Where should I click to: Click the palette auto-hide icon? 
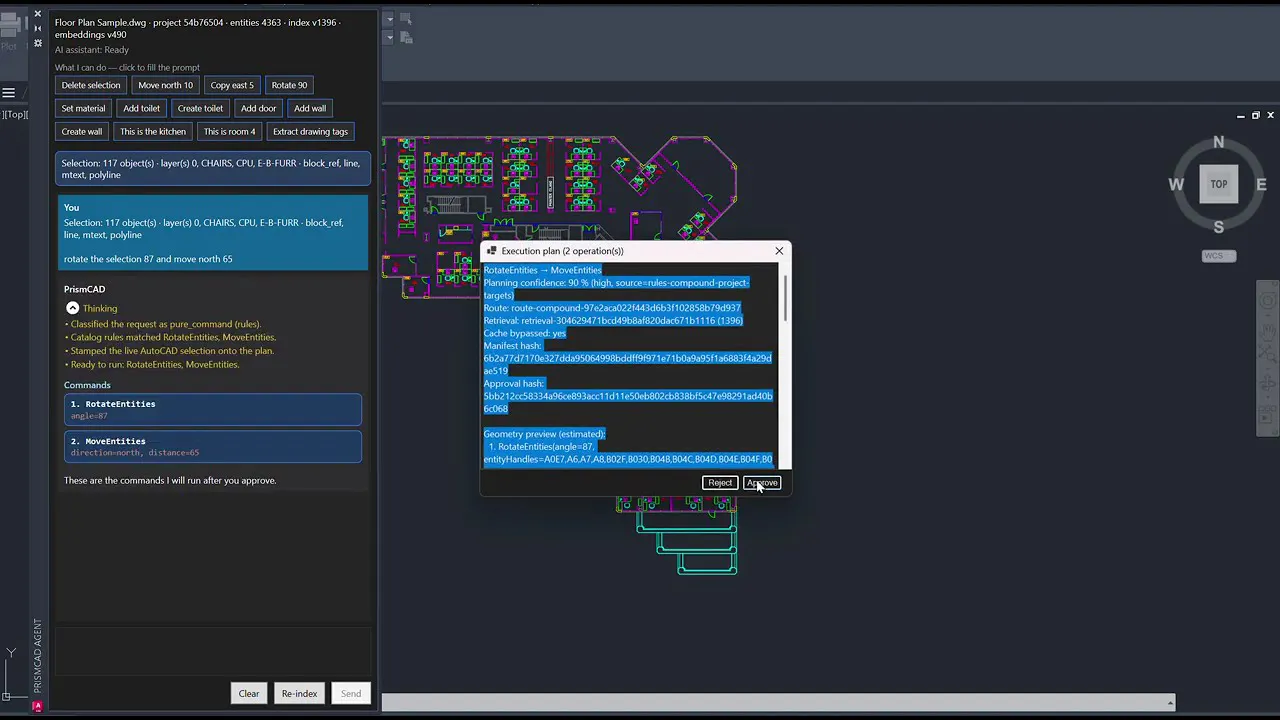[x=38, y=29]
